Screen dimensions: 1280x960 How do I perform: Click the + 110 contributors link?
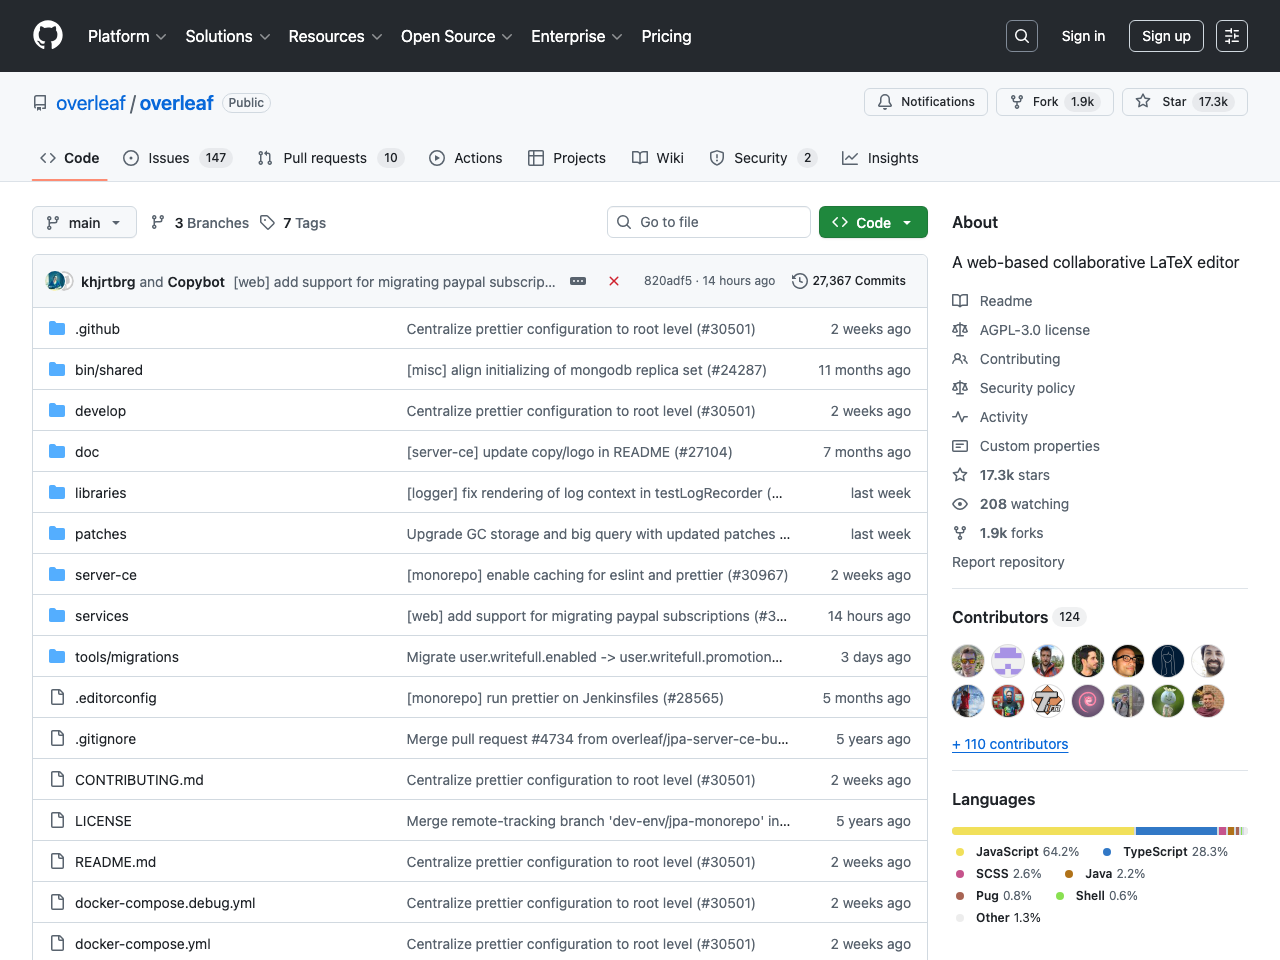pyautogui.click(x=1010, y=744)
